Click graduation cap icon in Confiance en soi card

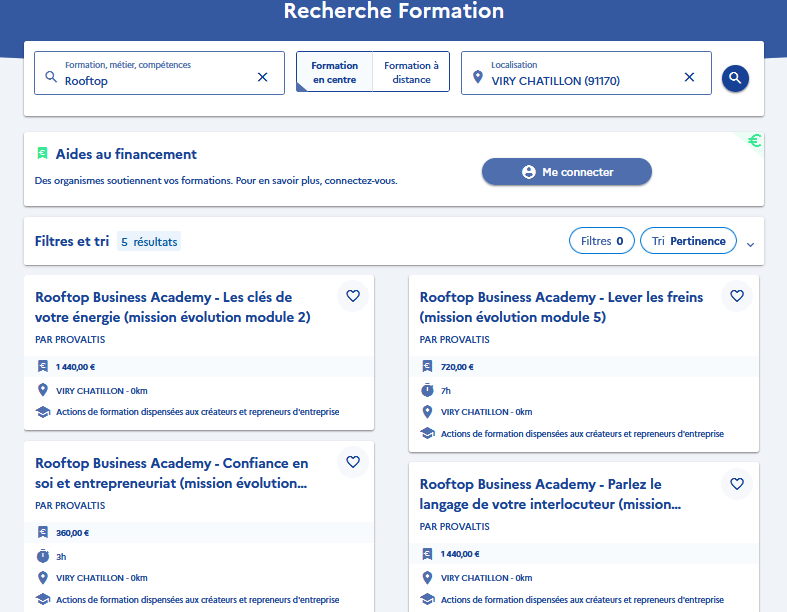[x=43, y=599]
